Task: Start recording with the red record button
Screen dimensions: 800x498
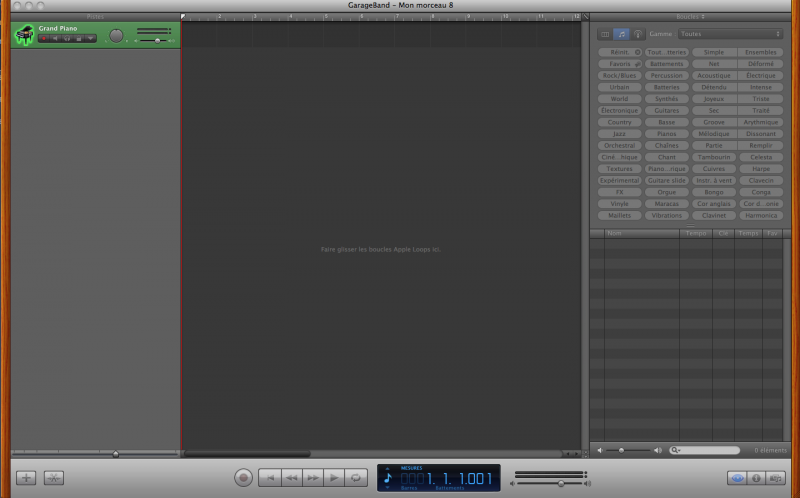Action: tap(243, 478)
